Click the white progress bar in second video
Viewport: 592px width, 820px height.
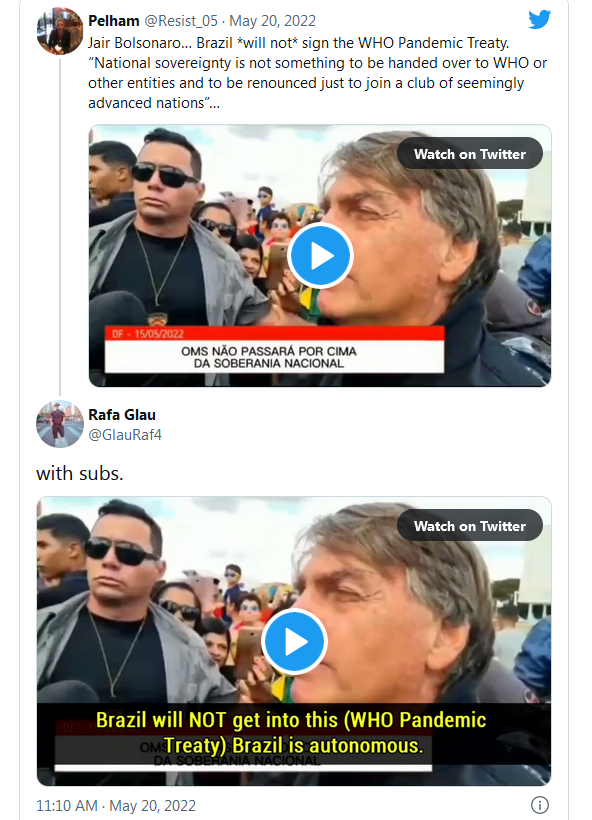click(243, 768)
